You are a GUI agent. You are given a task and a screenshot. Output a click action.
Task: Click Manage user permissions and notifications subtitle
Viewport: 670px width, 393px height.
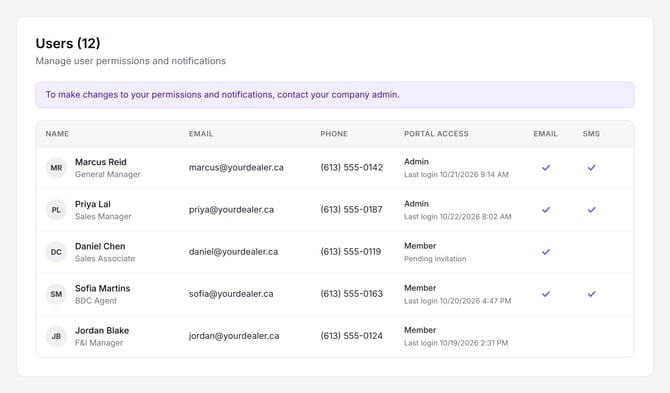(x=130, y=61)
